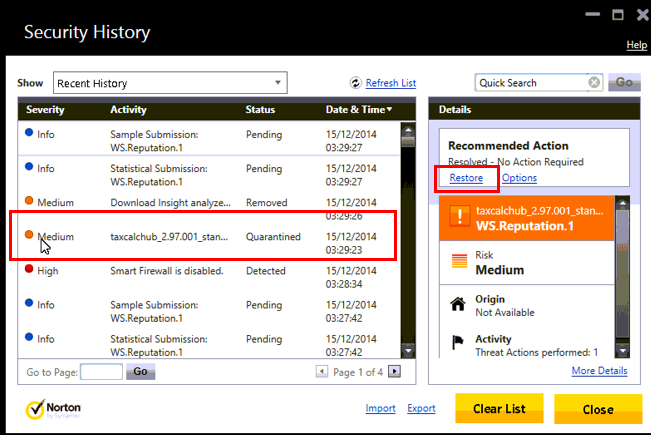
Task: Click the Refresh List circular arrows icon
Action: tap(355, 83)
